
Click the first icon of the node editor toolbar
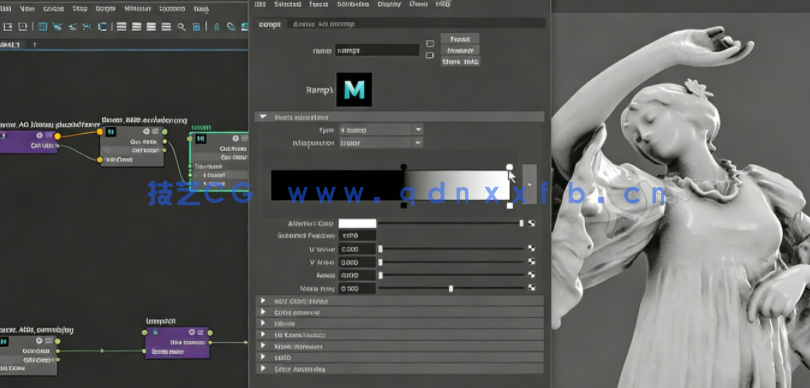pos(8,27)
